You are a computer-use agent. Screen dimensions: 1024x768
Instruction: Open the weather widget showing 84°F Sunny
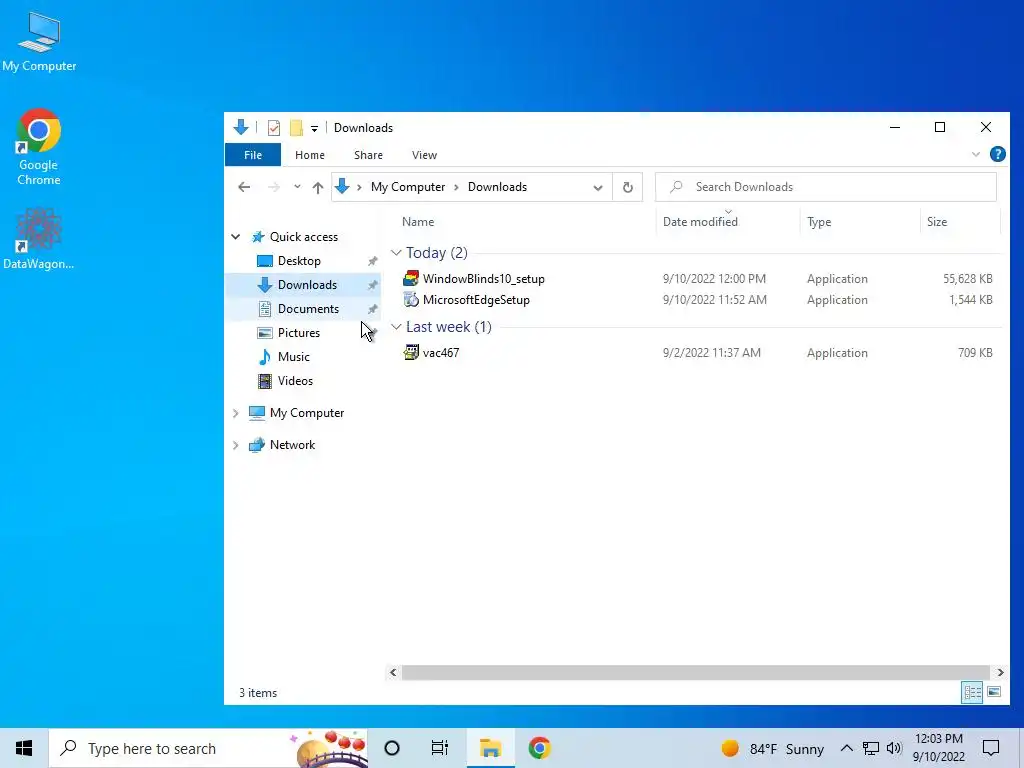pyautogui.click(x=773, y=748)
